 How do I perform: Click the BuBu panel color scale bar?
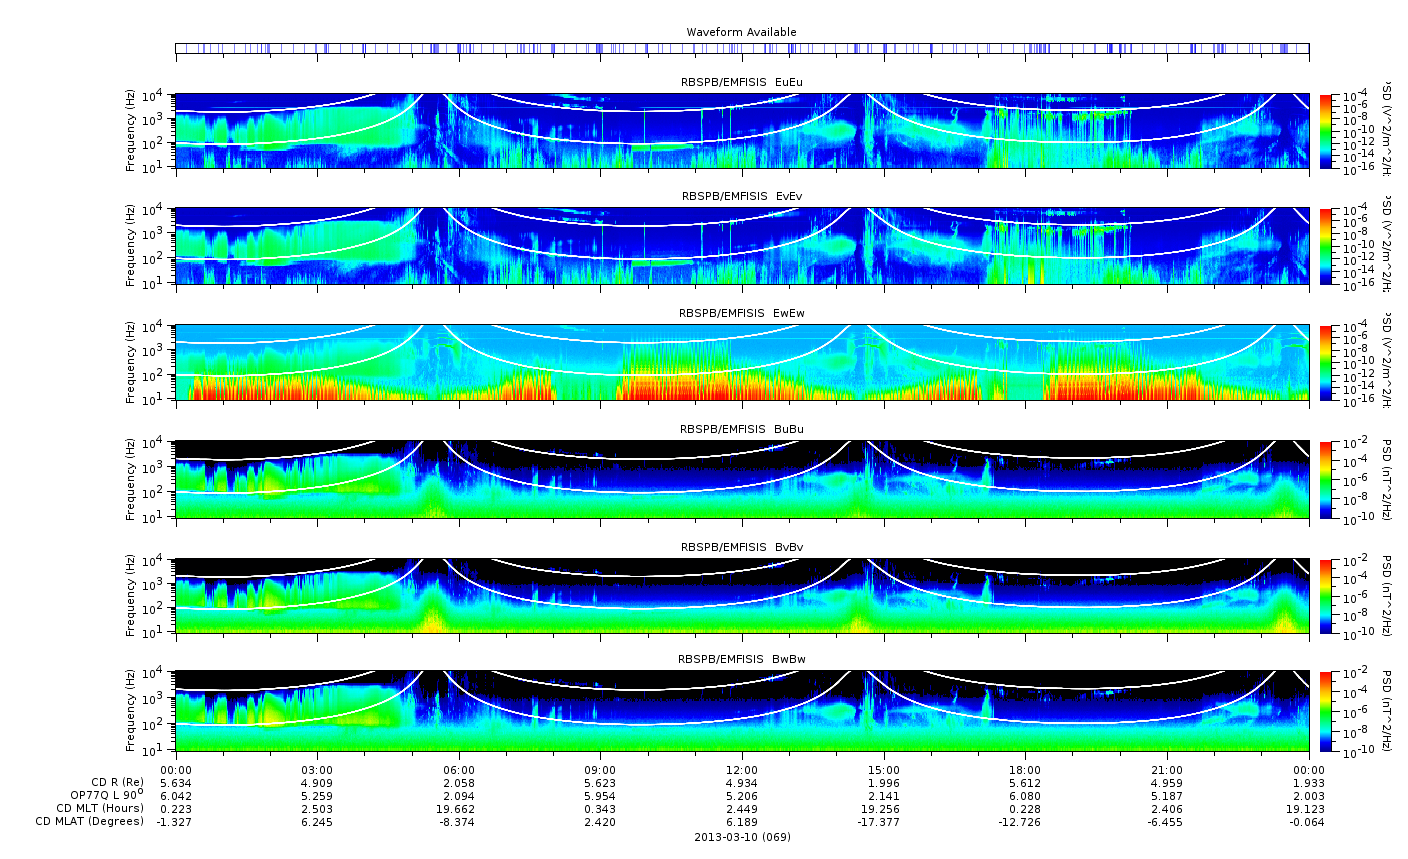1326,480
